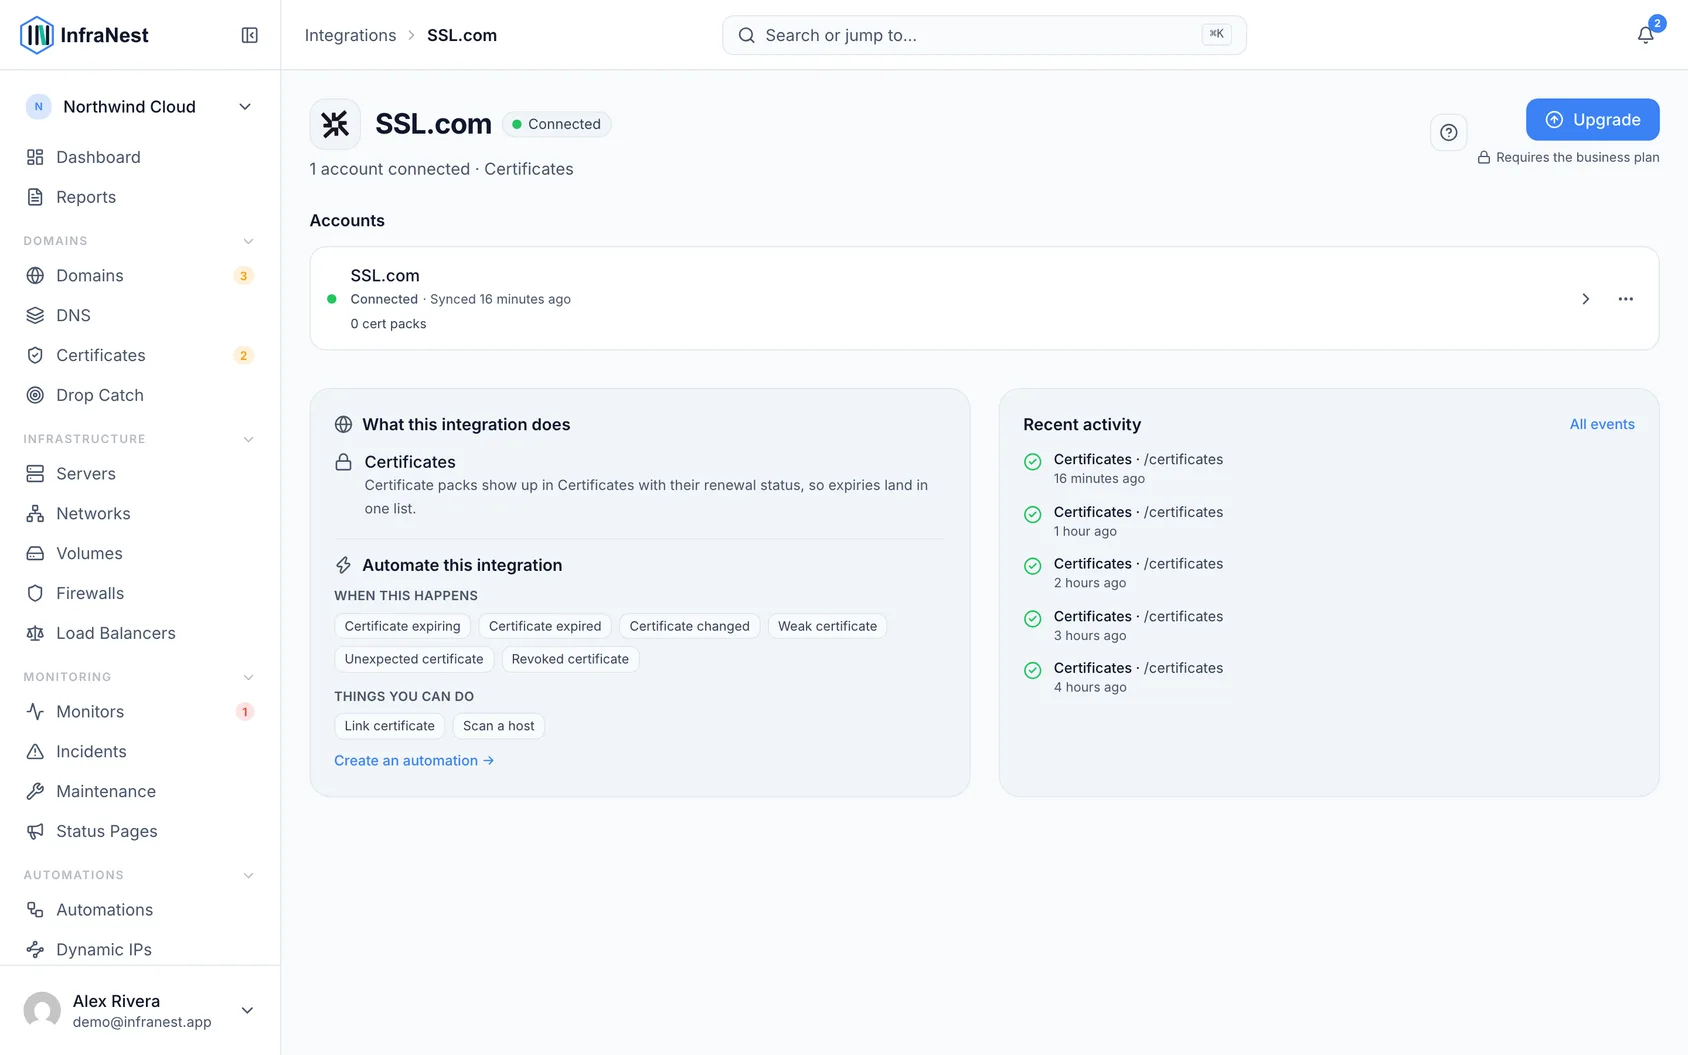Click the help question-mark icon
The height and width of the screenshot is (1055, 1688).
[x=1448, y=132]
